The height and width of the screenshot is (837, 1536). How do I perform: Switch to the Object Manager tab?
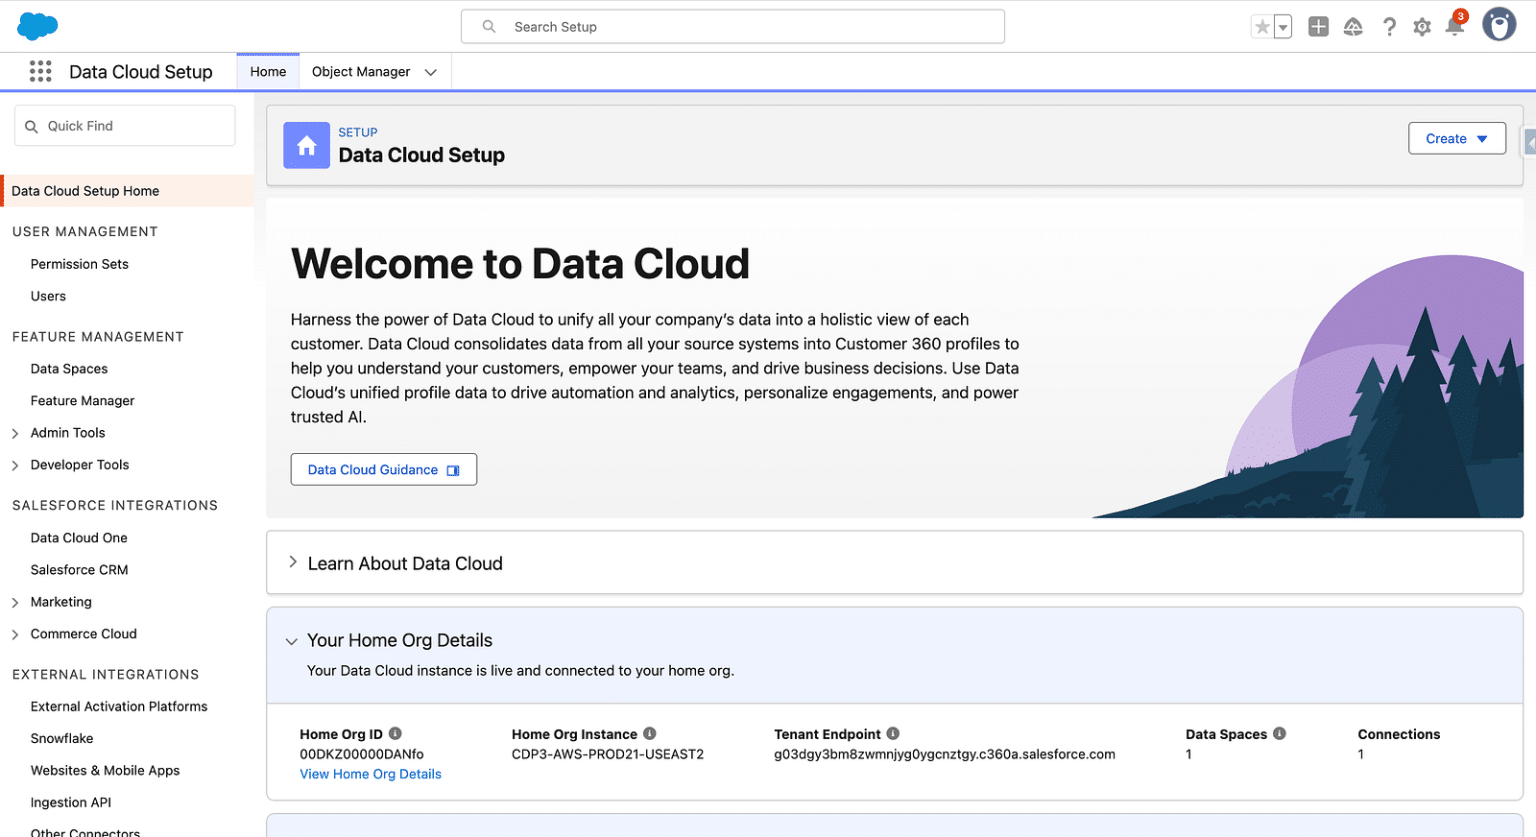(x=361, y=71)
